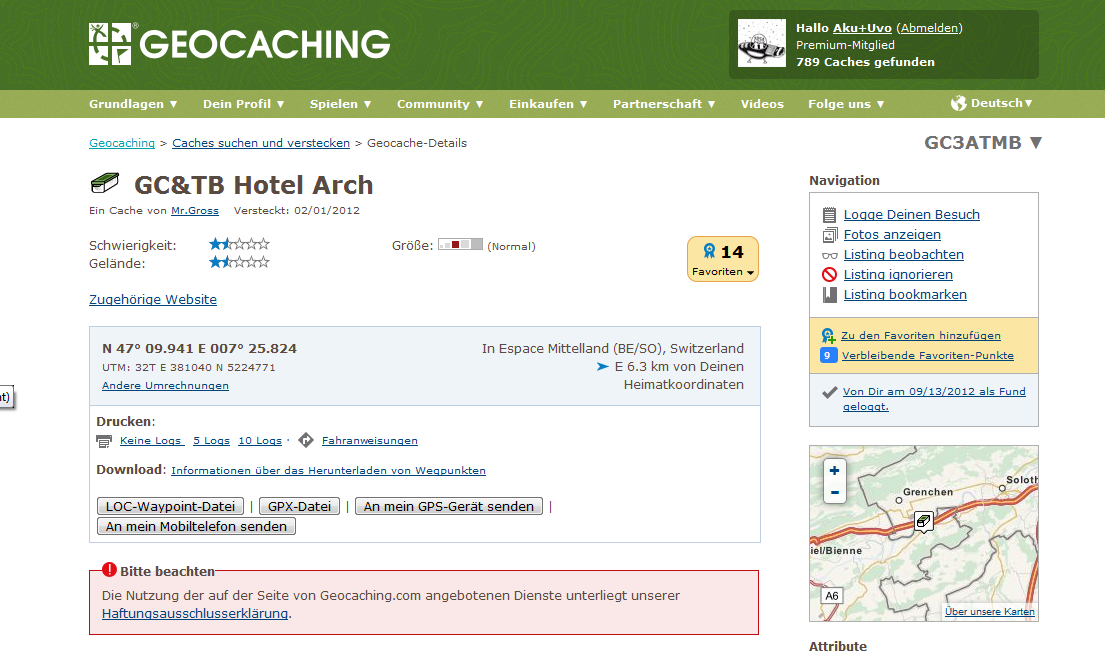Expand the Folge uns menu
The width and height of the screenshot is (1105, 653).
click(846, 104)
